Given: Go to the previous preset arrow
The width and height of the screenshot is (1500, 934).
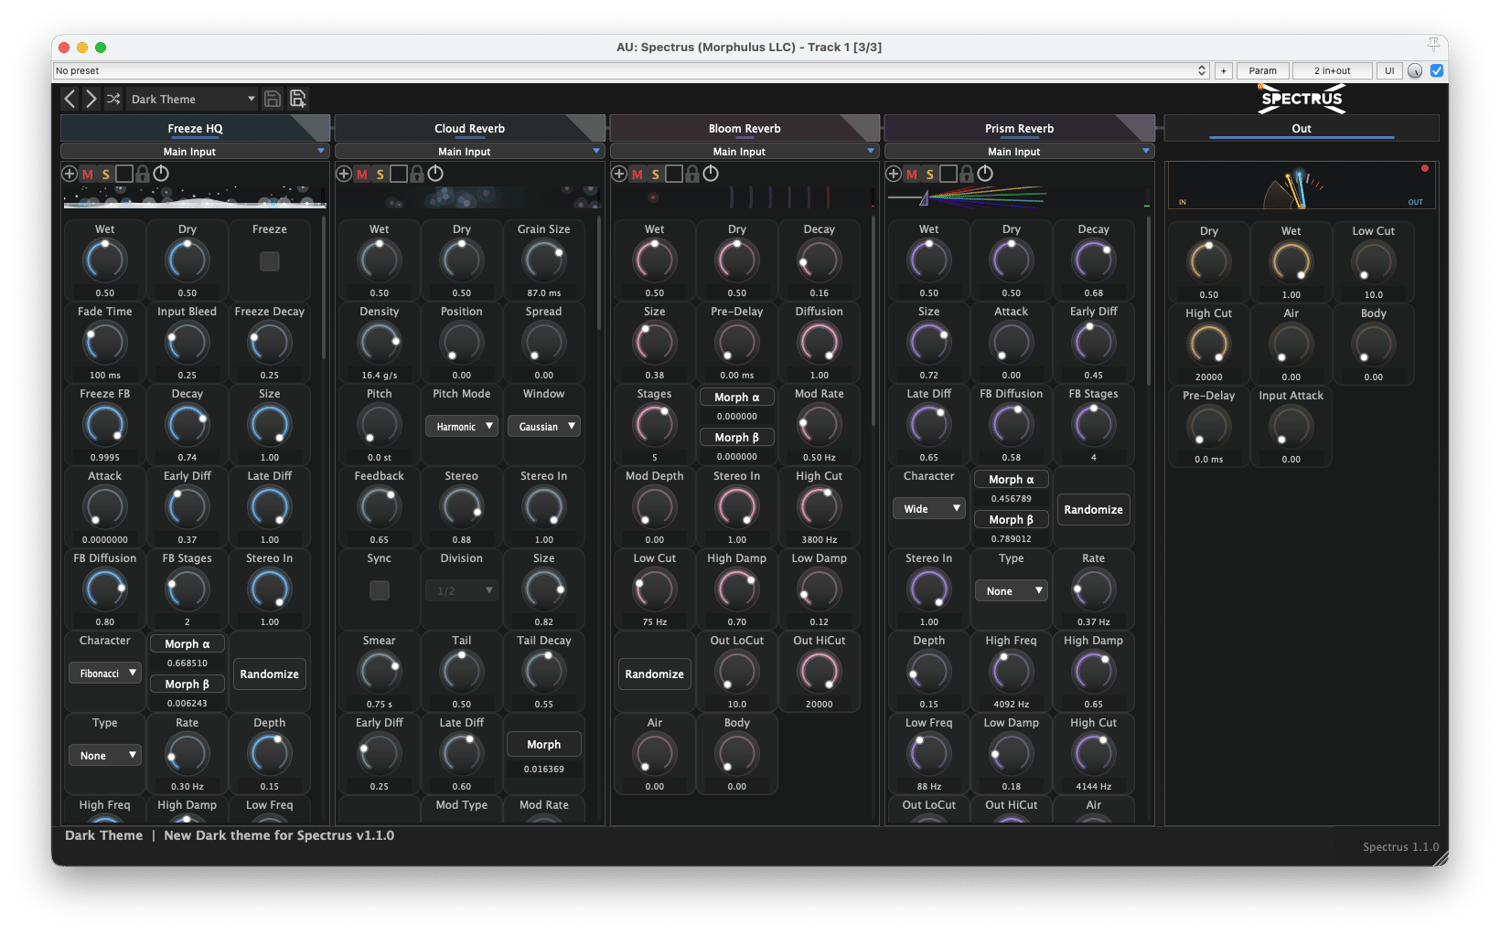Looking at the screenshot, I should point(69,98).
